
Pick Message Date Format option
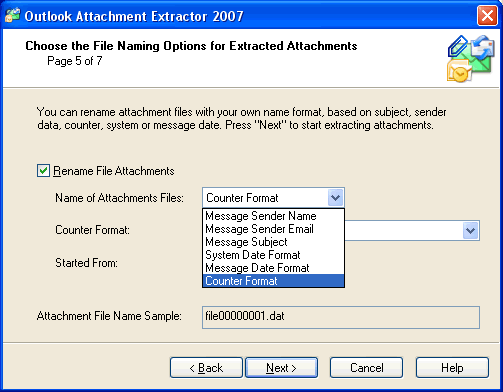click(273, 268)
